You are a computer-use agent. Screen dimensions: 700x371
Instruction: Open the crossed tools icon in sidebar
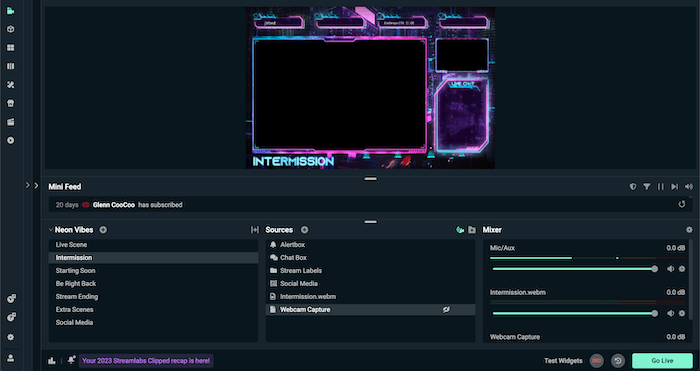(x=10, y=85)
